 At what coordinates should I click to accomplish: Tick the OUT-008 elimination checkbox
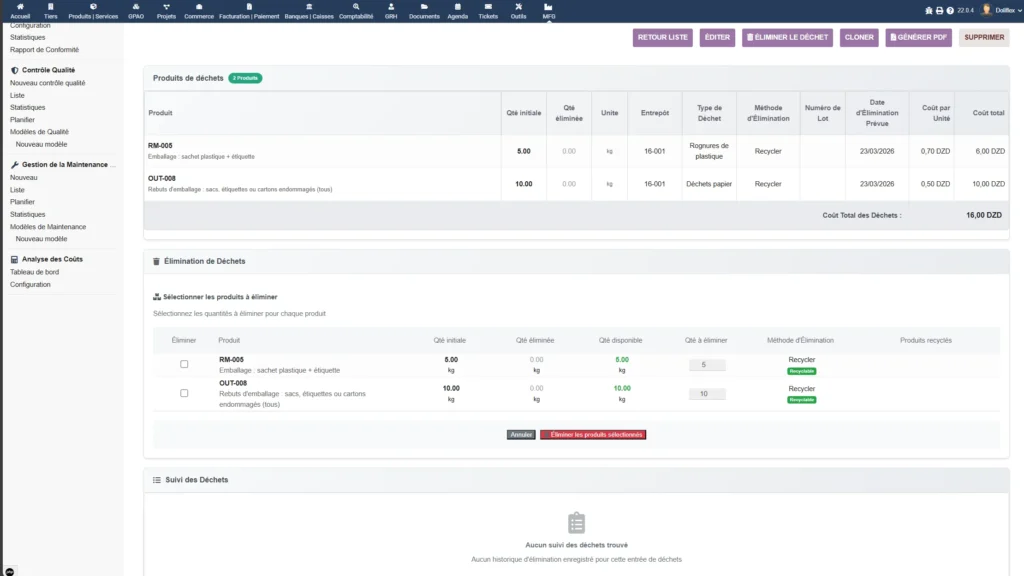pos(184,393)
